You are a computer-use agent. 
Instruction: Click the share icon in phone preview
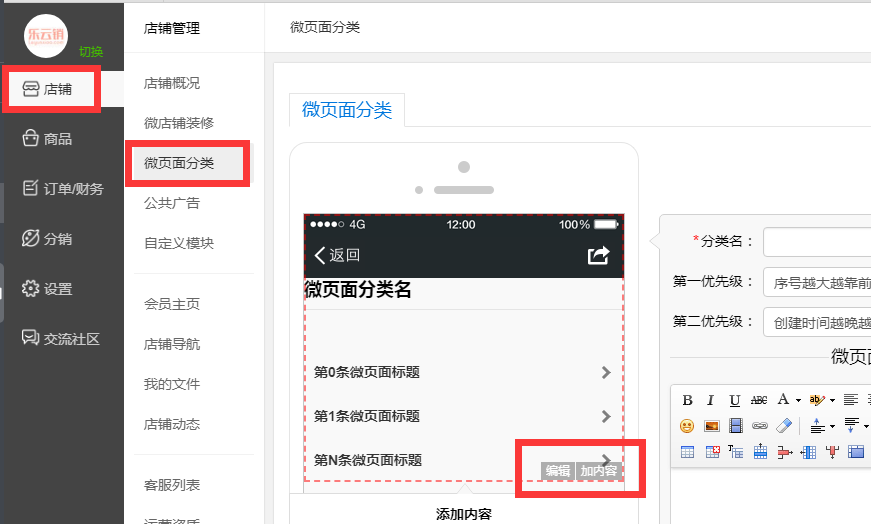[598, 255]
